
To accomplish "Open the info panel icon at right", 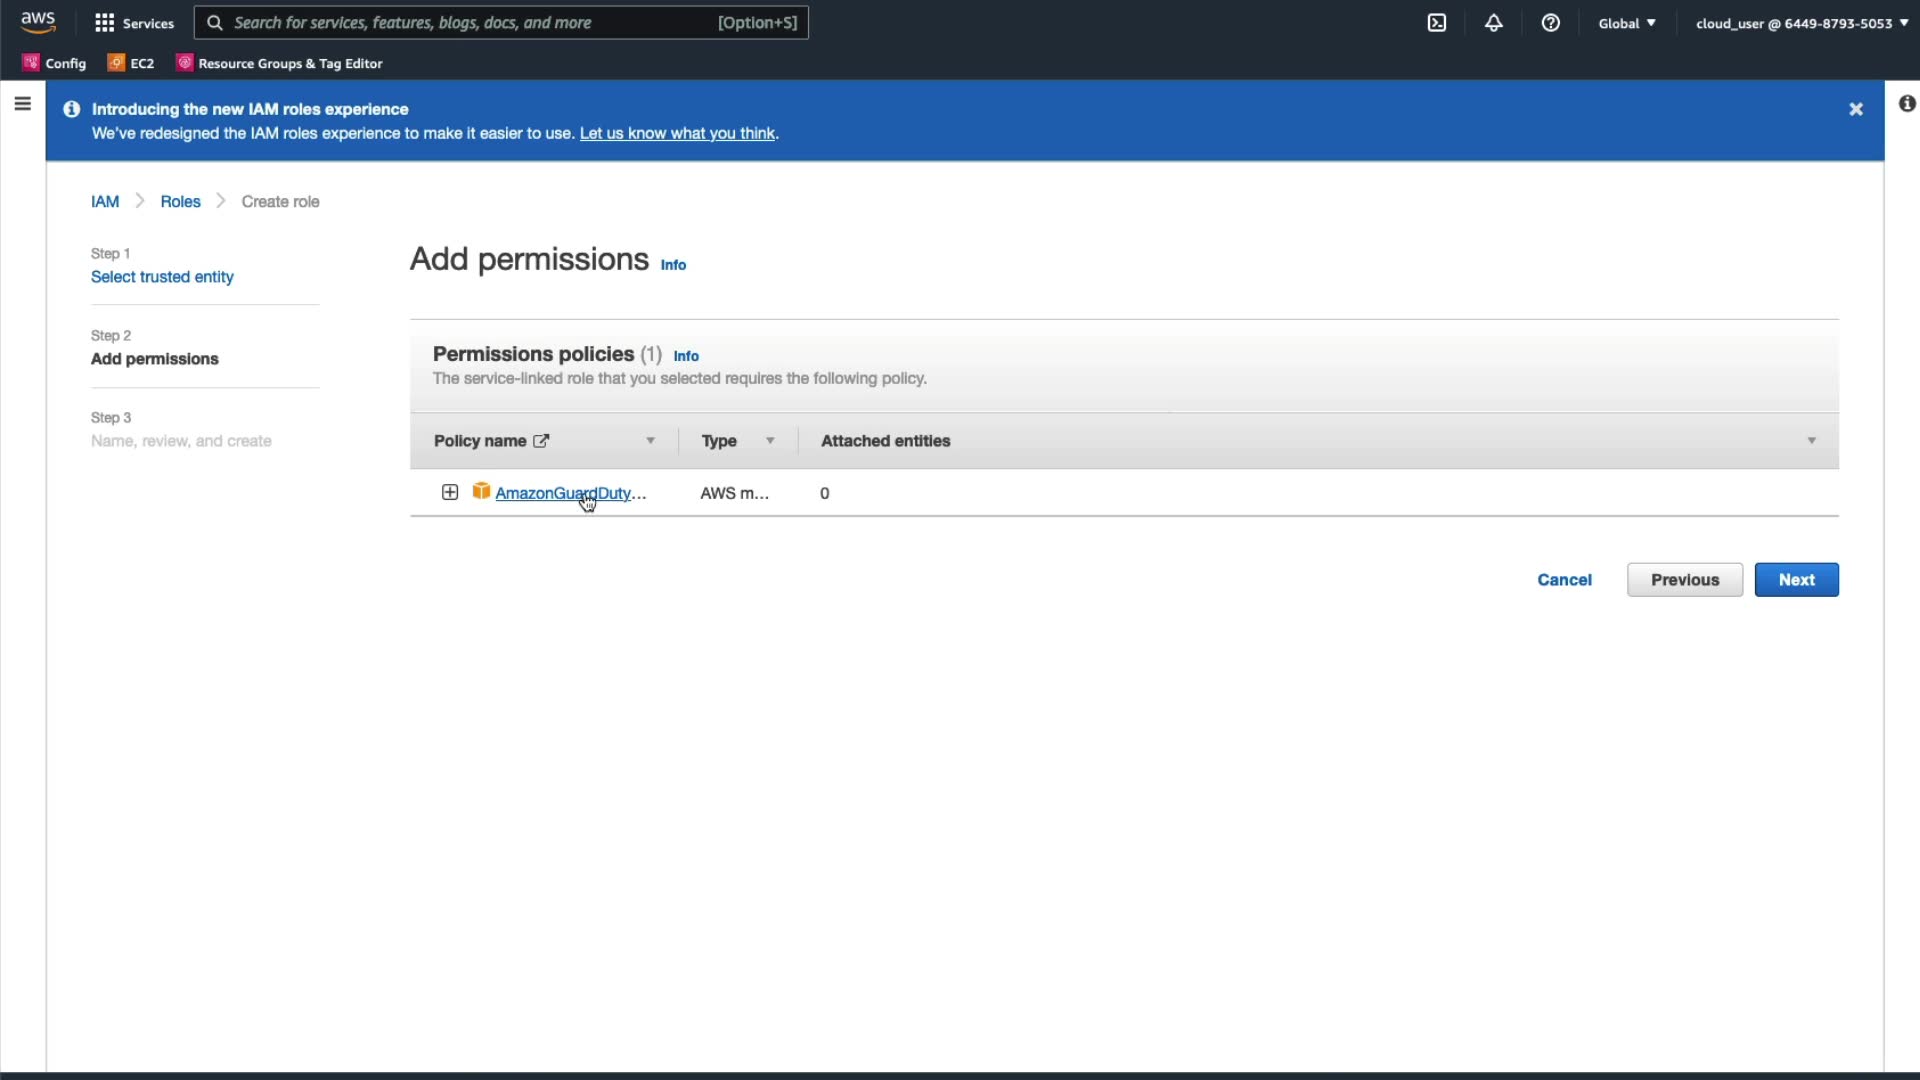I will click(1907, 104).
